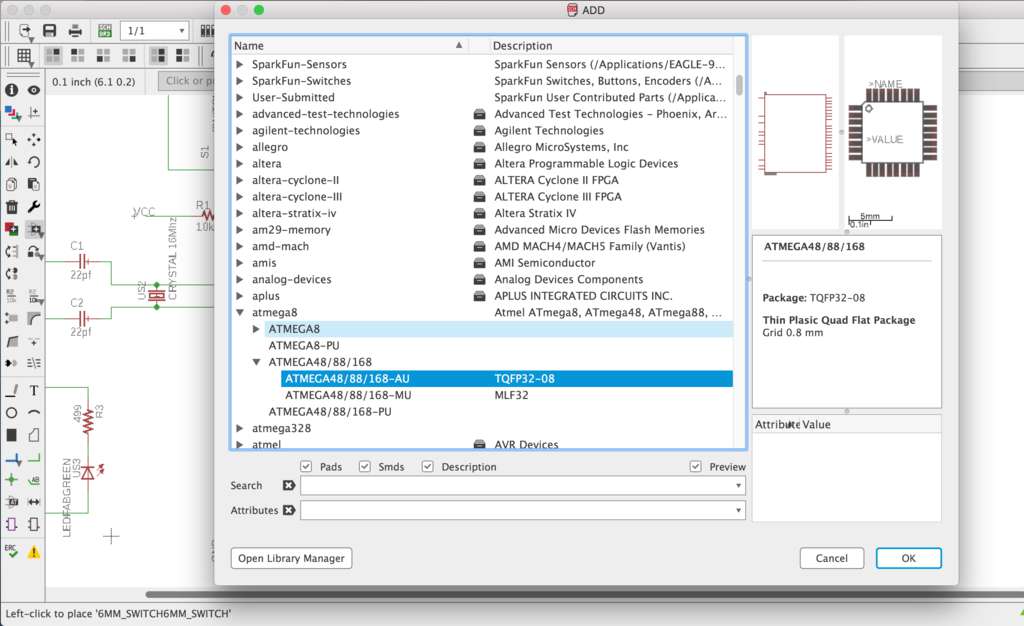Select the ATMEGA8-PU device row
The image size is (1024, 626).
click(304, 345)
